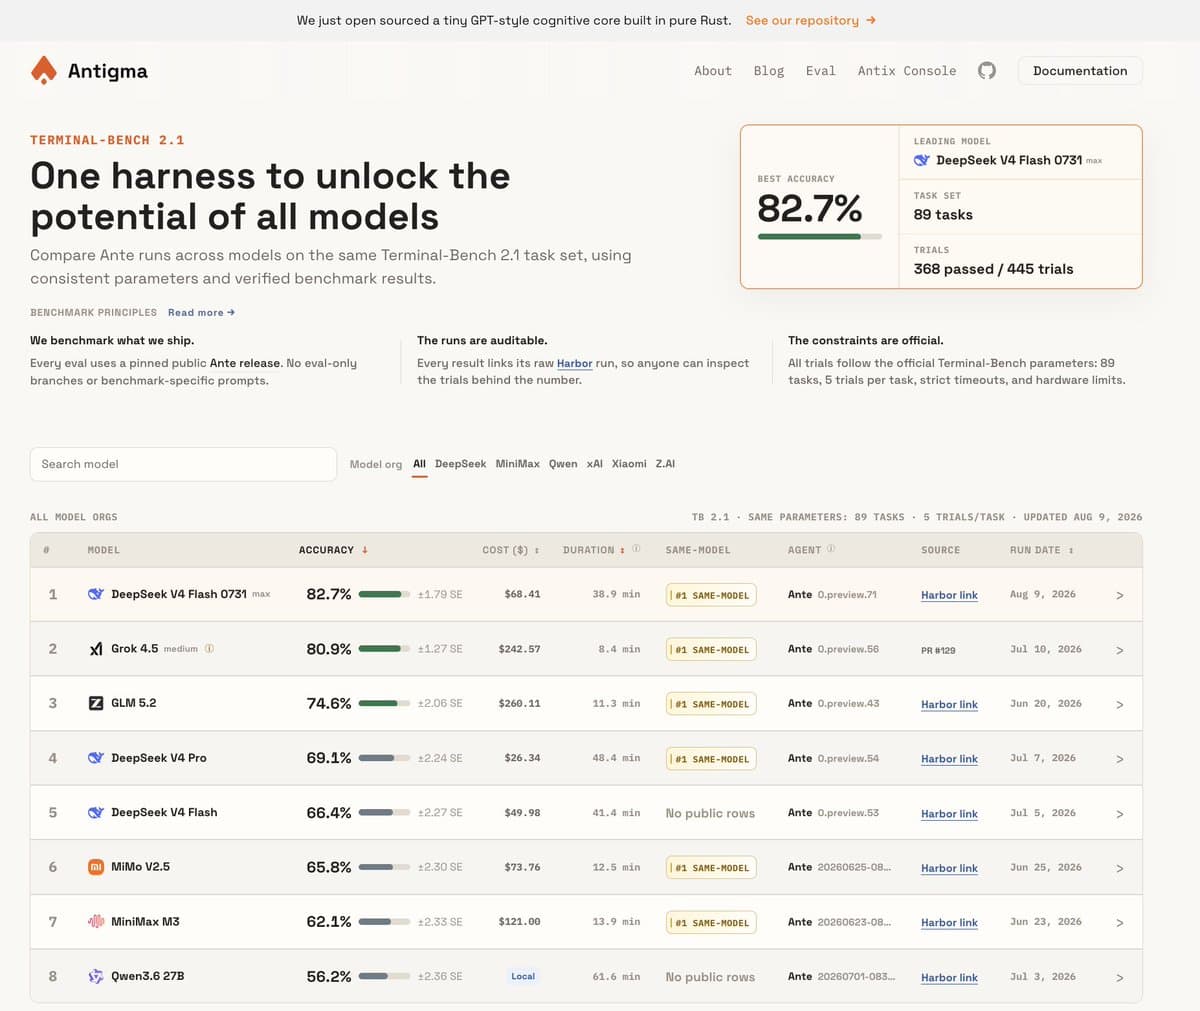
Task: Expand the GLM 5.2 row chevron
Action: pos(1119,704)
